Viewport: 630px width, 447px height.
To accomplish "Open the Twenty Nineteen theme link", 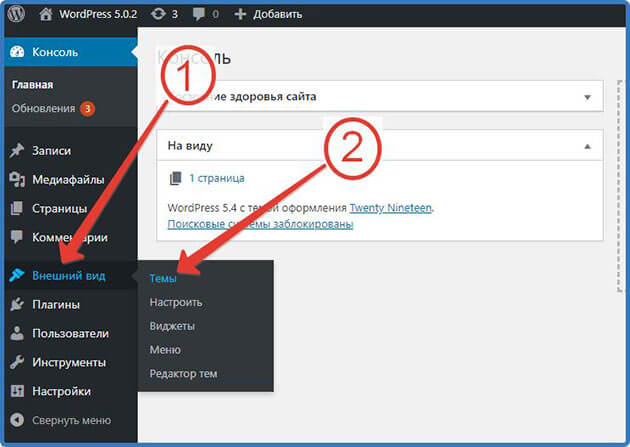I will [x=391, y=208].
